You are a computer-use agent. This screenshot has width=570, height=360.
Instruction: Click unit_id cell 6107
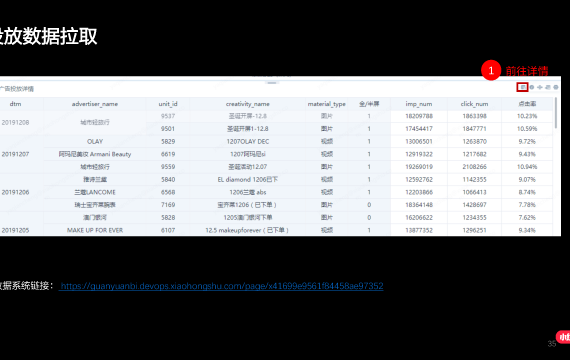168,230
